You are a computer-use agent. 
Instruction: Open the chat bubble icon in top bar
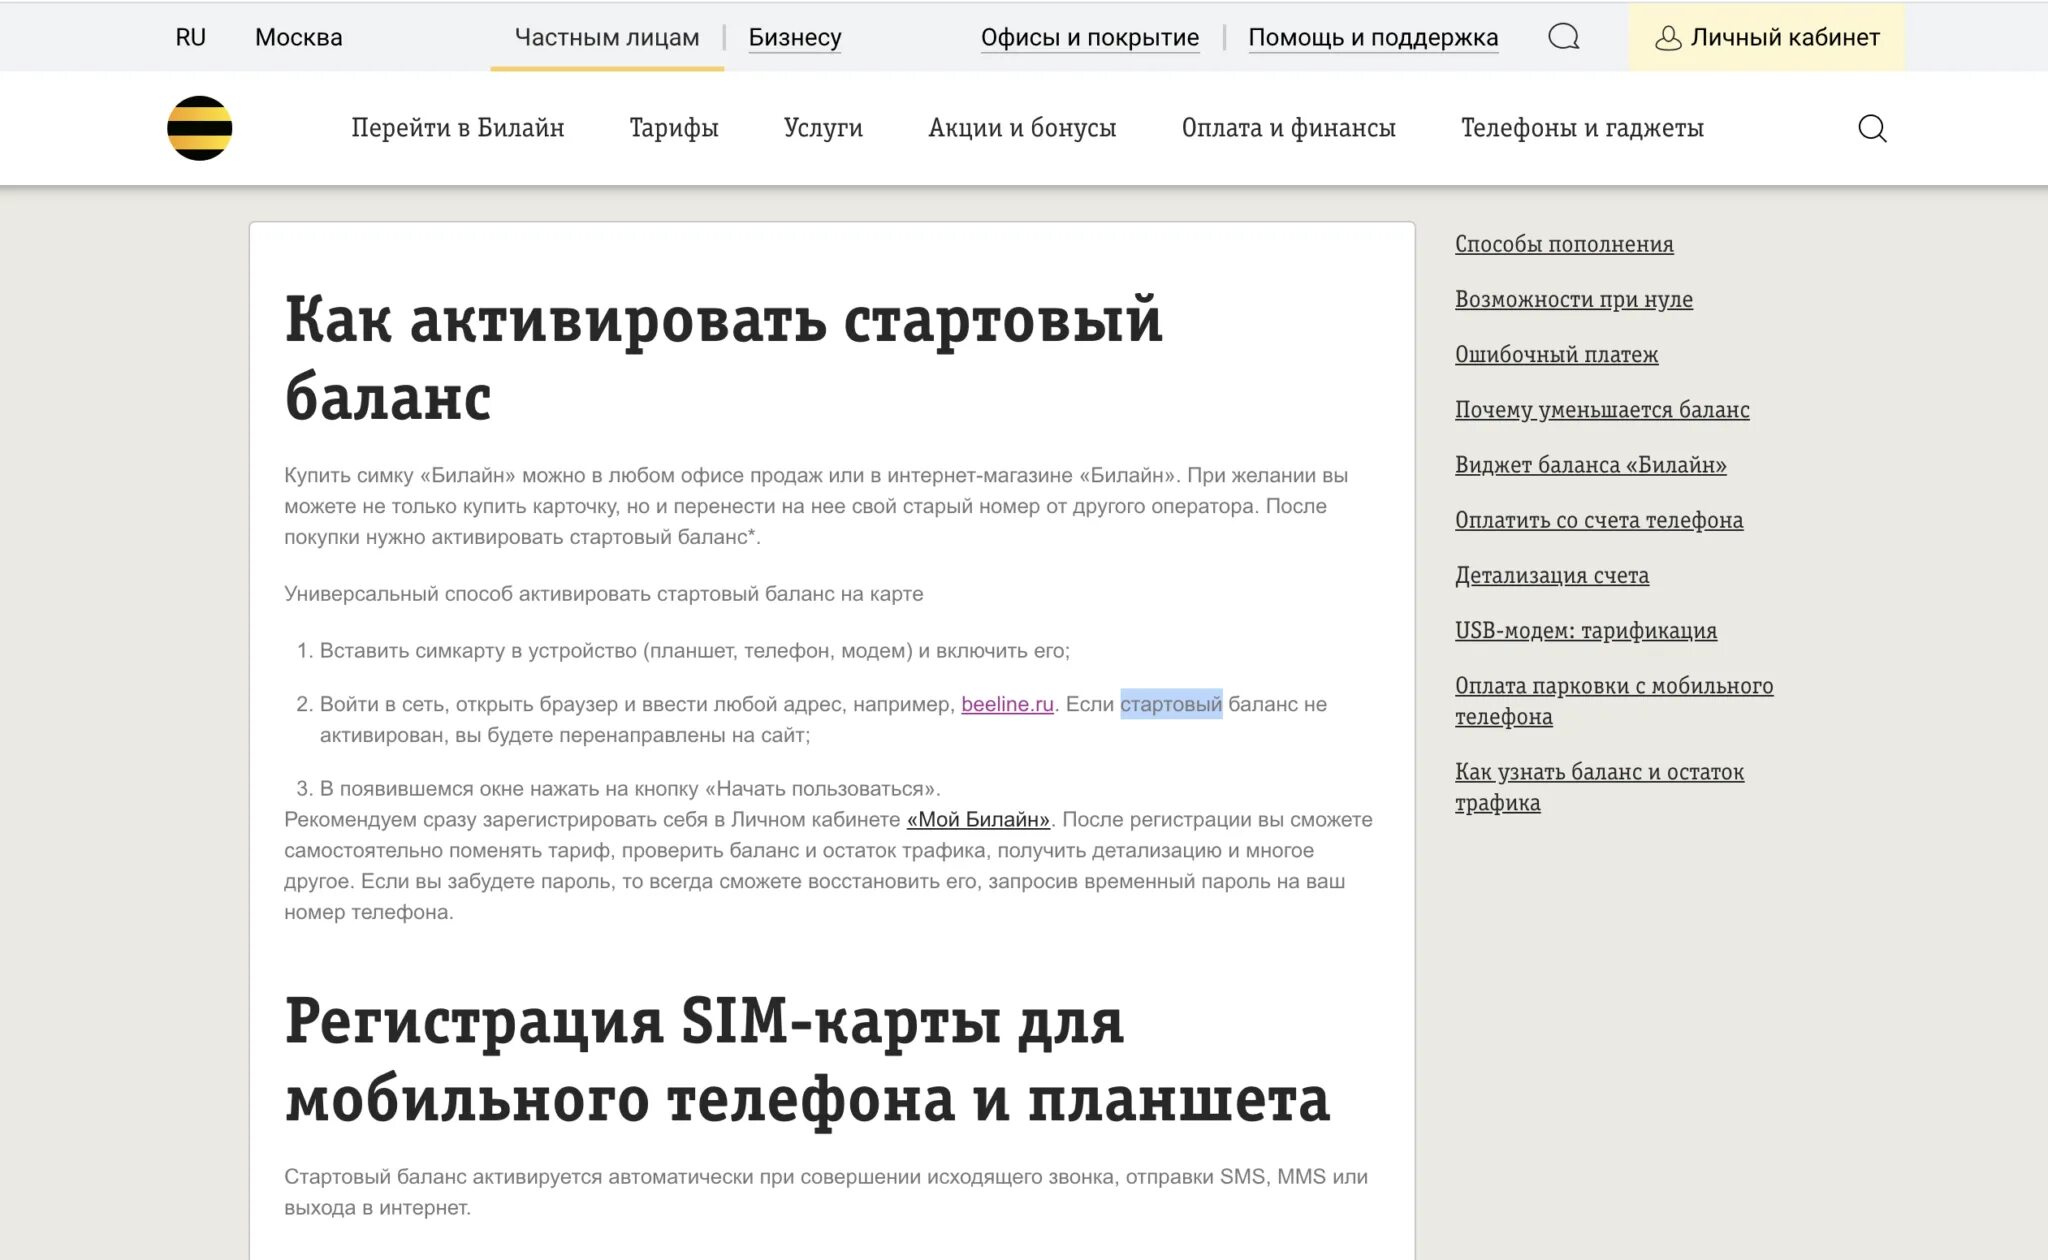[x=1563, y=37]
